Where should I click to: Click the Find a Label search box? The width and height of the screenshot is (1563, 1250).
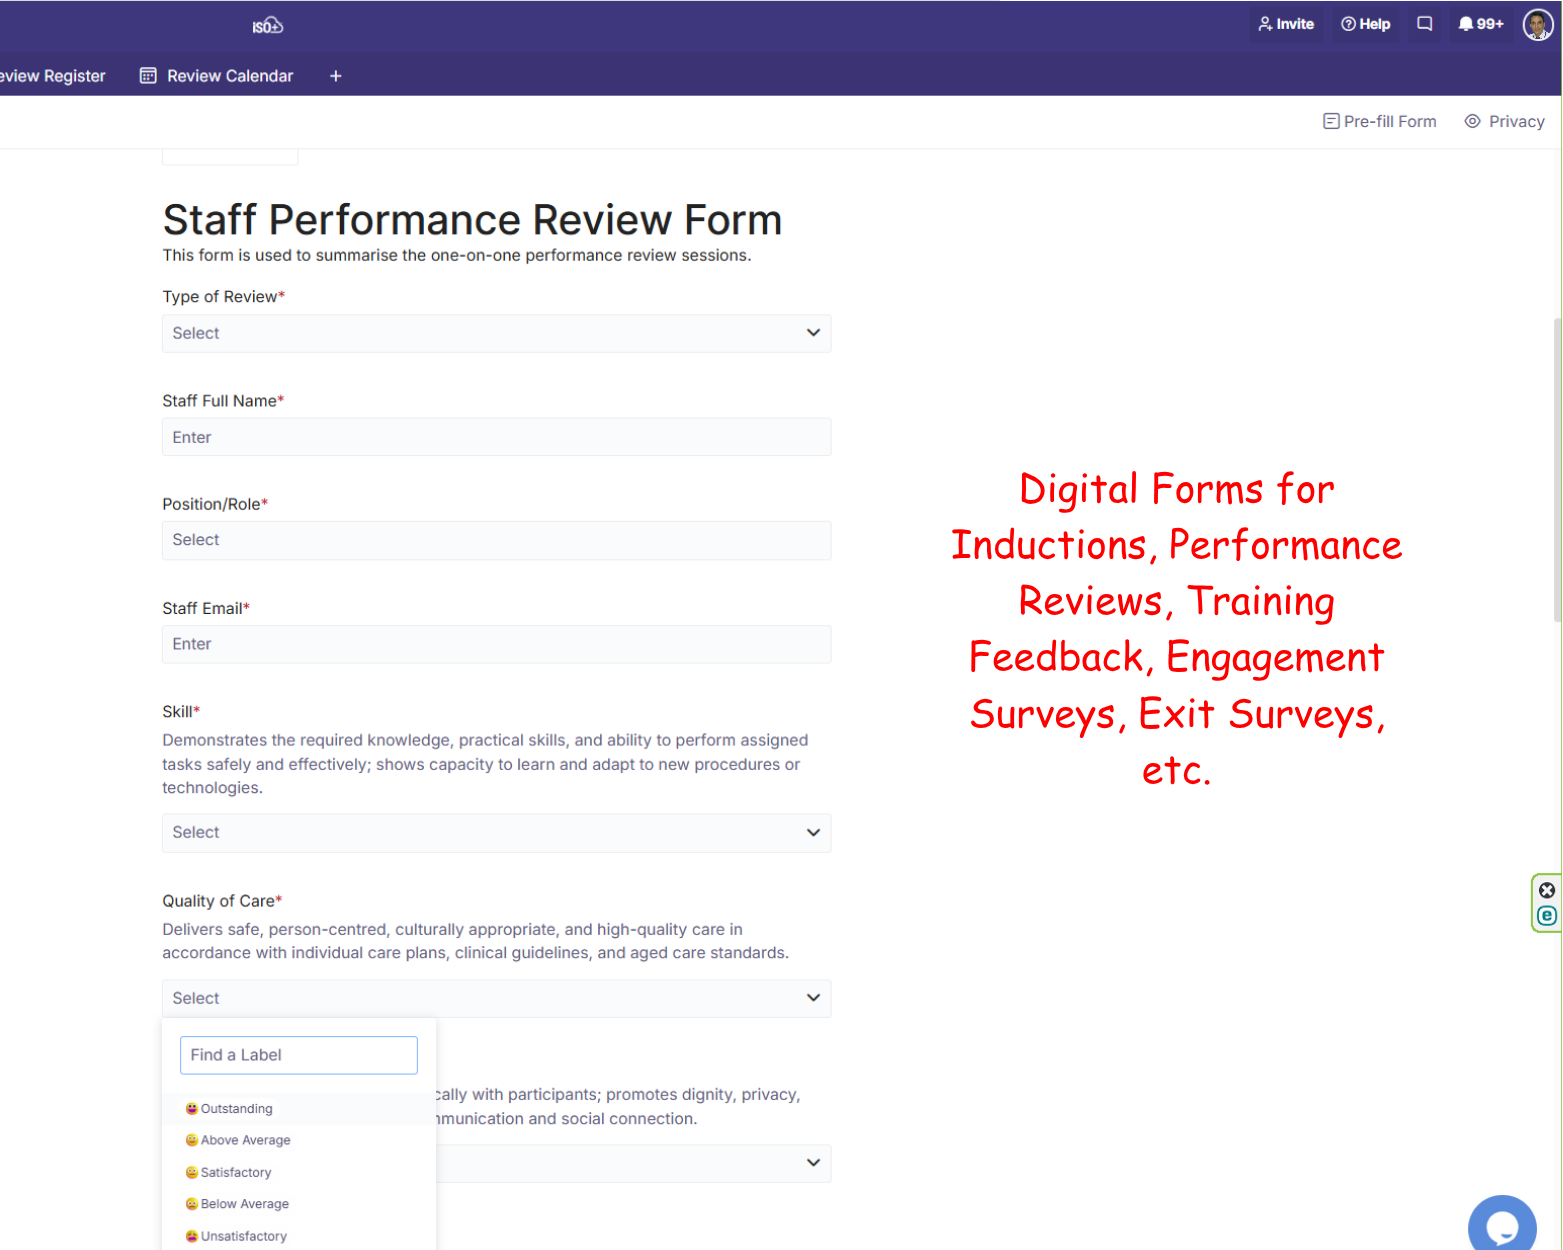tap(298, 1055)
